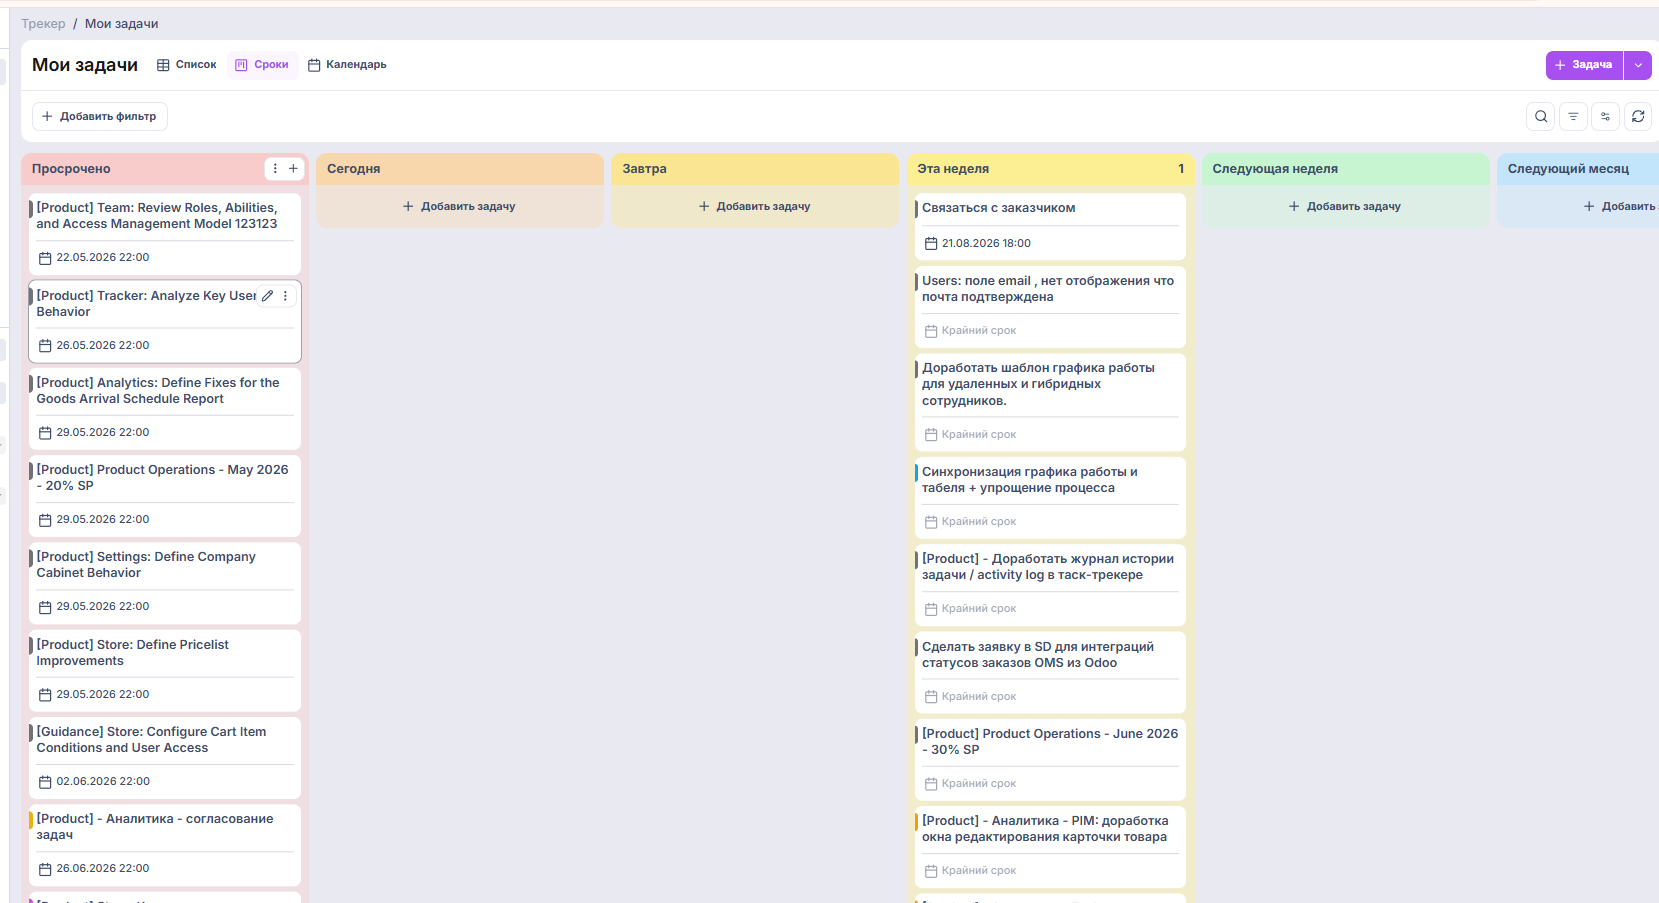1659x903 pixels.
Task: Click the Эта неделя column header
Action: coord(1050,169)
